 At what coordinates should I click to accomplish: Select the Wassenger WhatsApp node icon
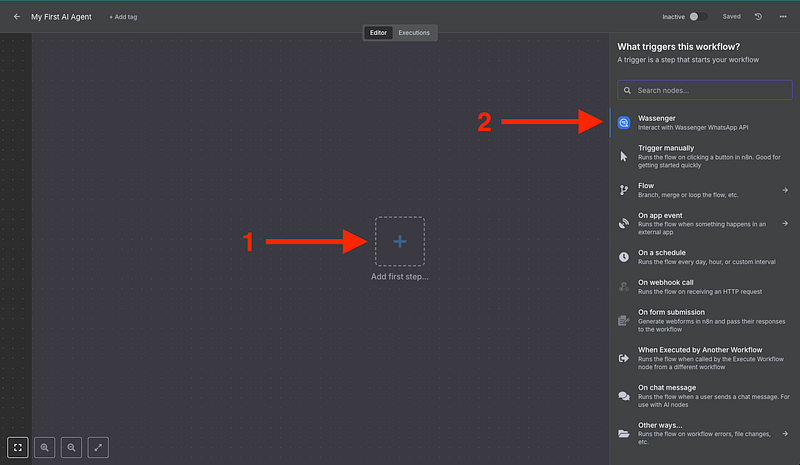click(x=624, y=123)
